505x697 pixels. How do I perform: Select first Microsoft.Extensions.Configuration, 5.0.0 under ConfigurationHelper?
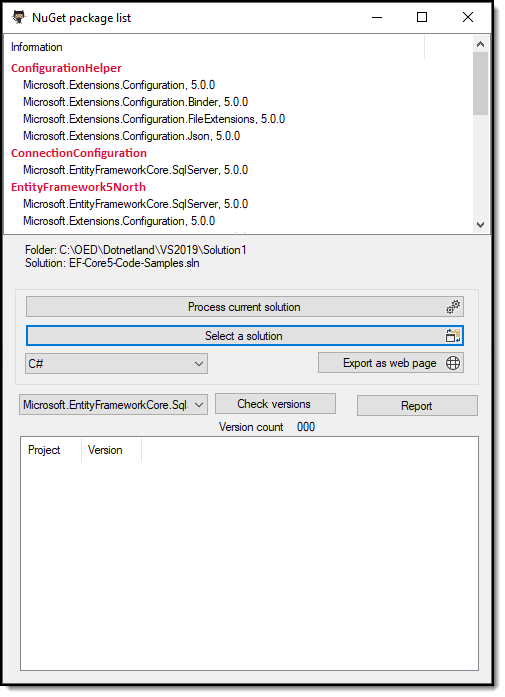coord(119,85)
